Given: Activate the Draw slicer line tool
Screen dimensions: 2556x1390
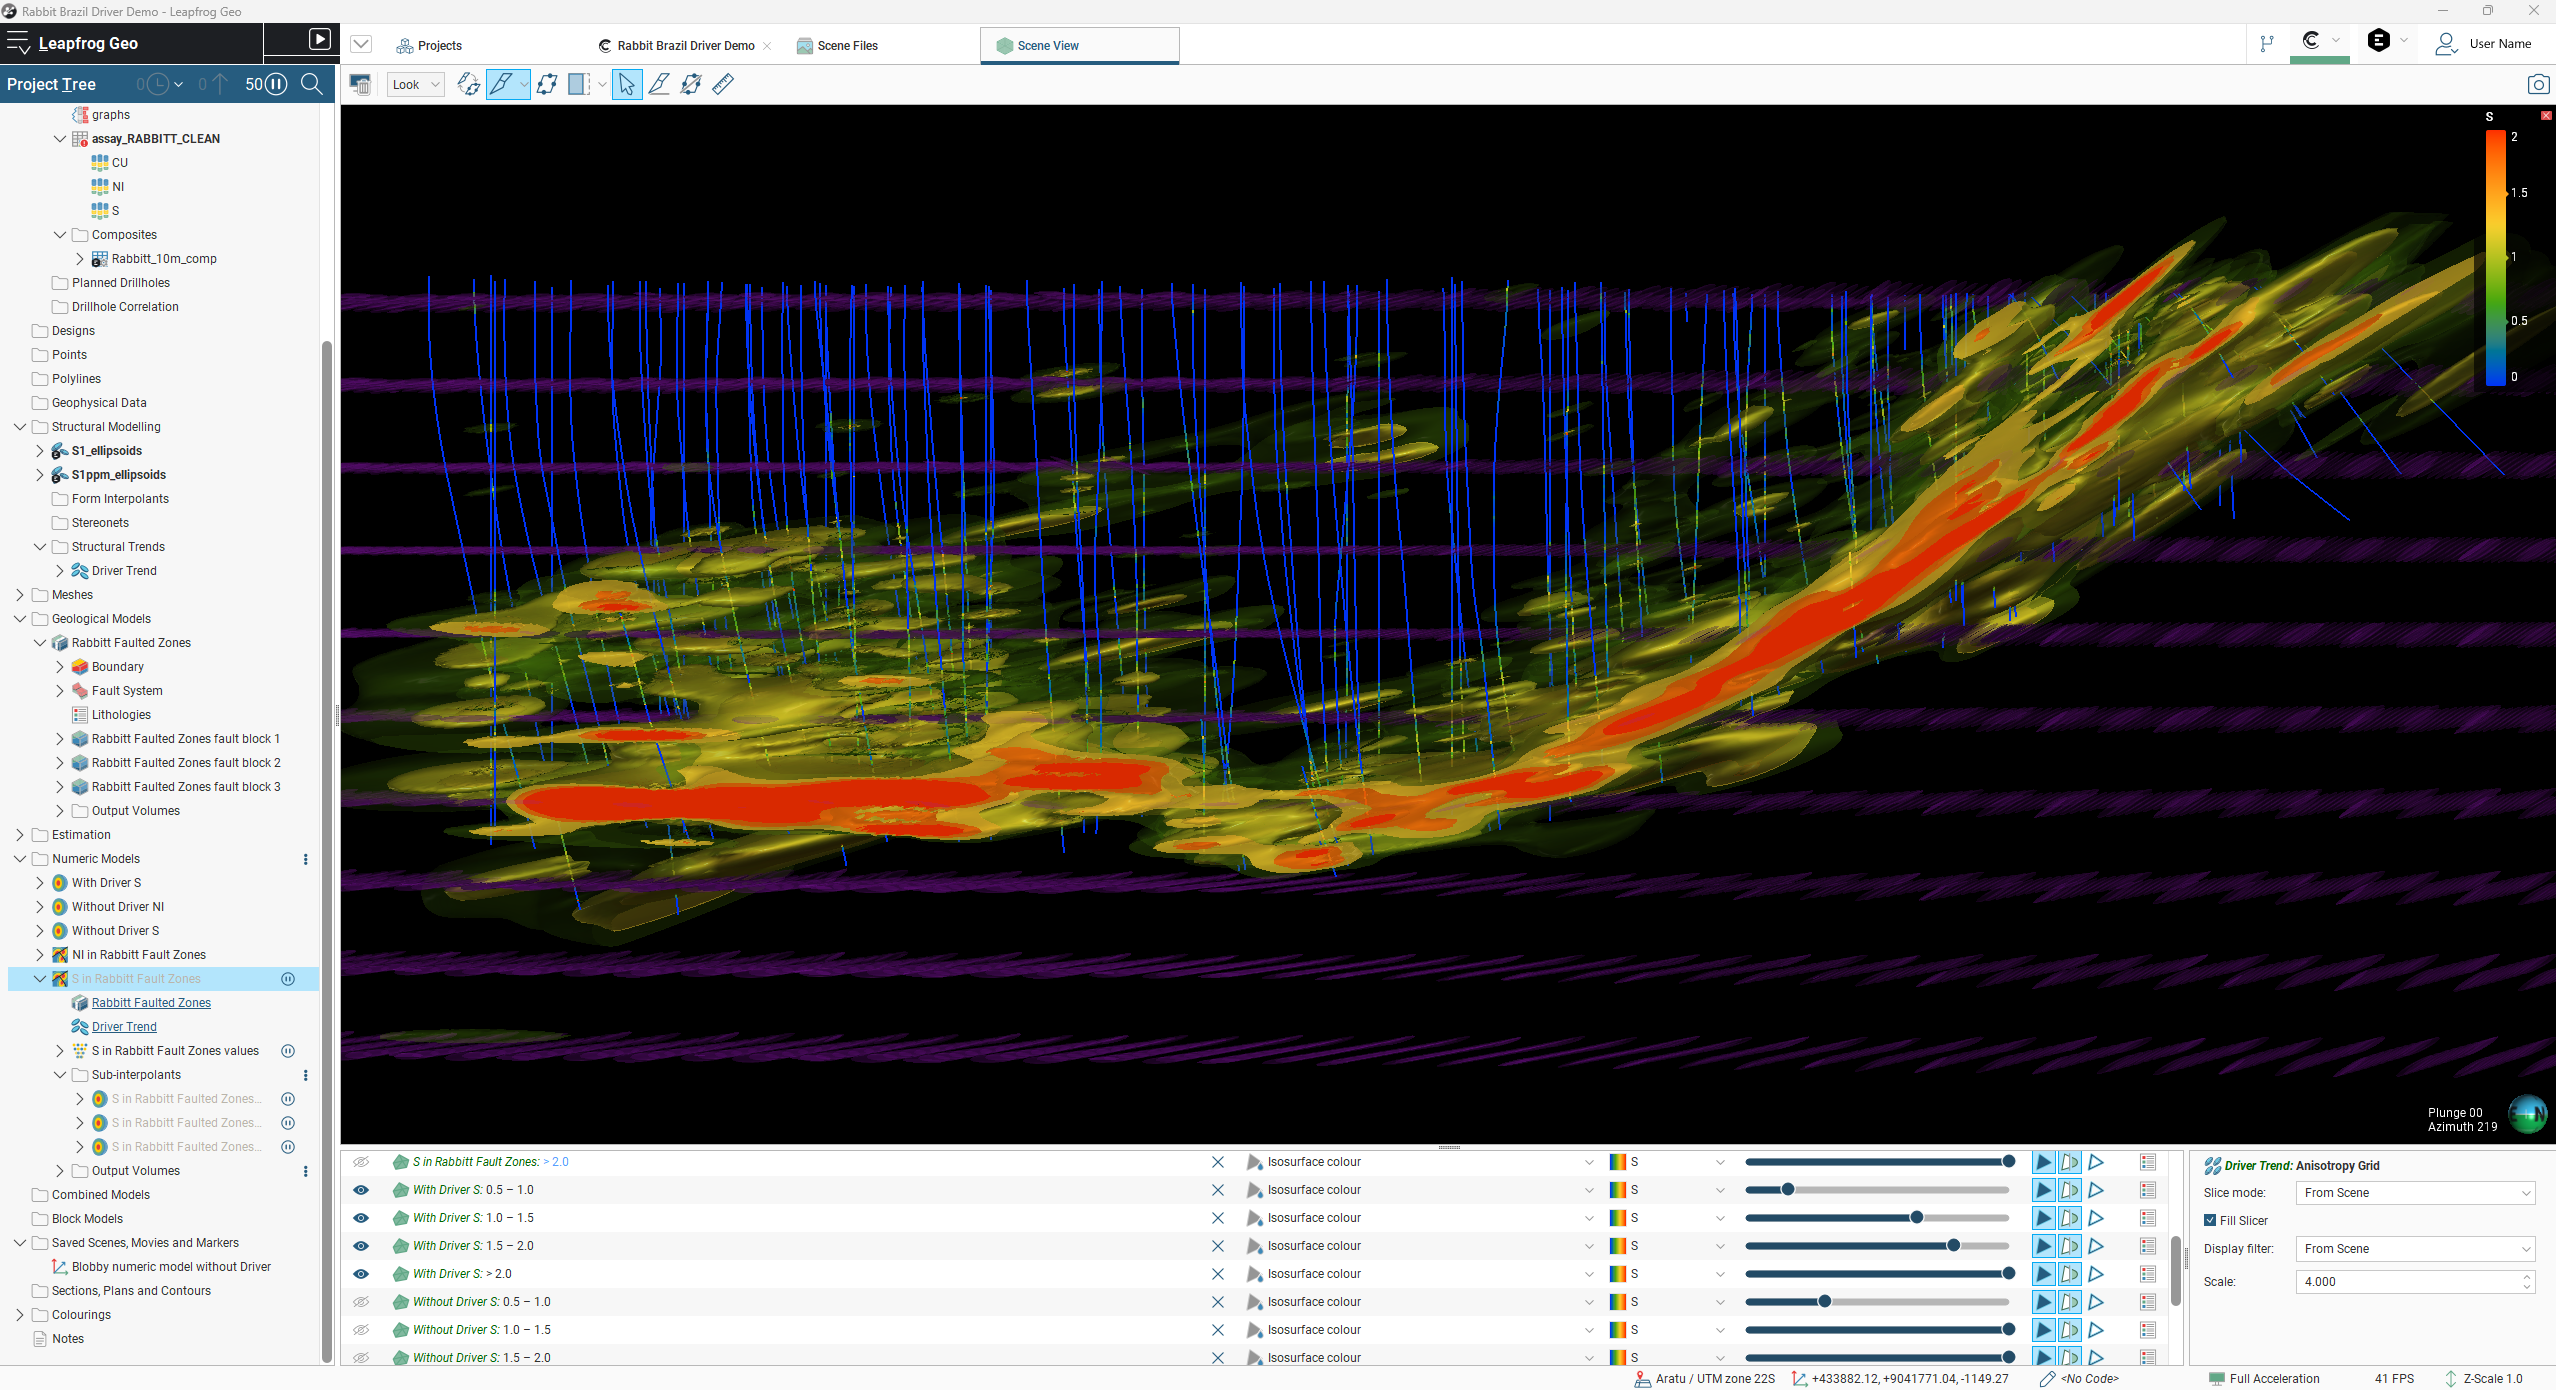Looking at the screenshot, I should tap(659, 84).
